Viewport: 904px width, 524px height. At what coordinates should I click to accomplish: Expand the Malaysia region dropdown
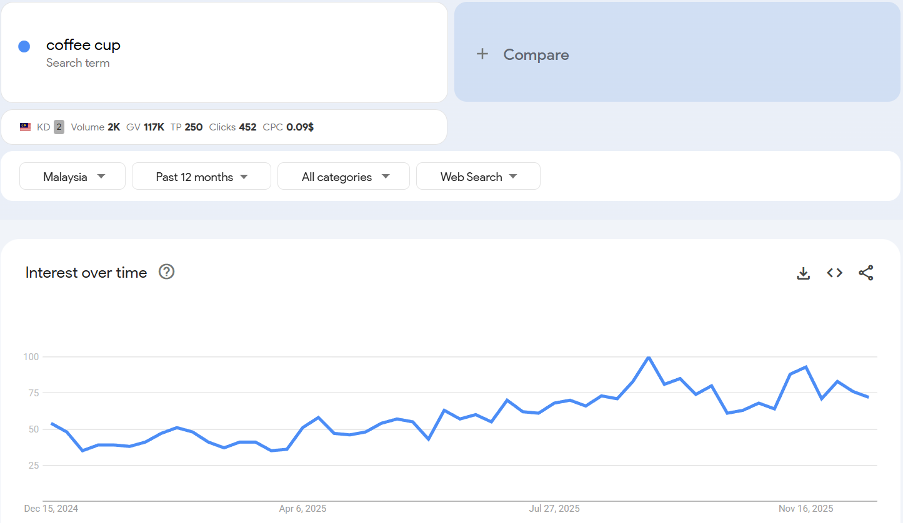[x=72, y=177]
